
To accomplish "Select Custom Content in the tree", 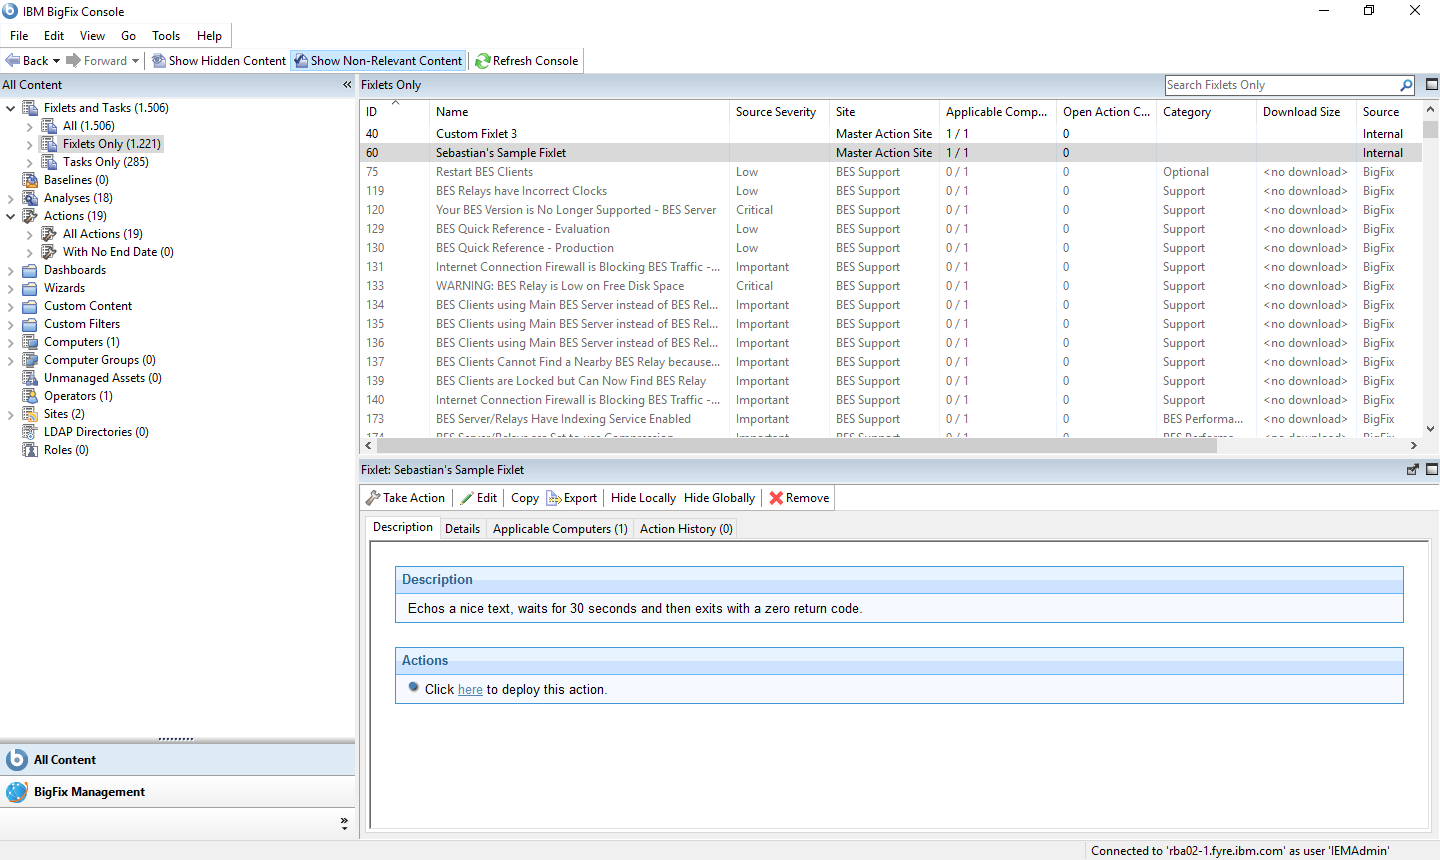I will tap(88, 306).
